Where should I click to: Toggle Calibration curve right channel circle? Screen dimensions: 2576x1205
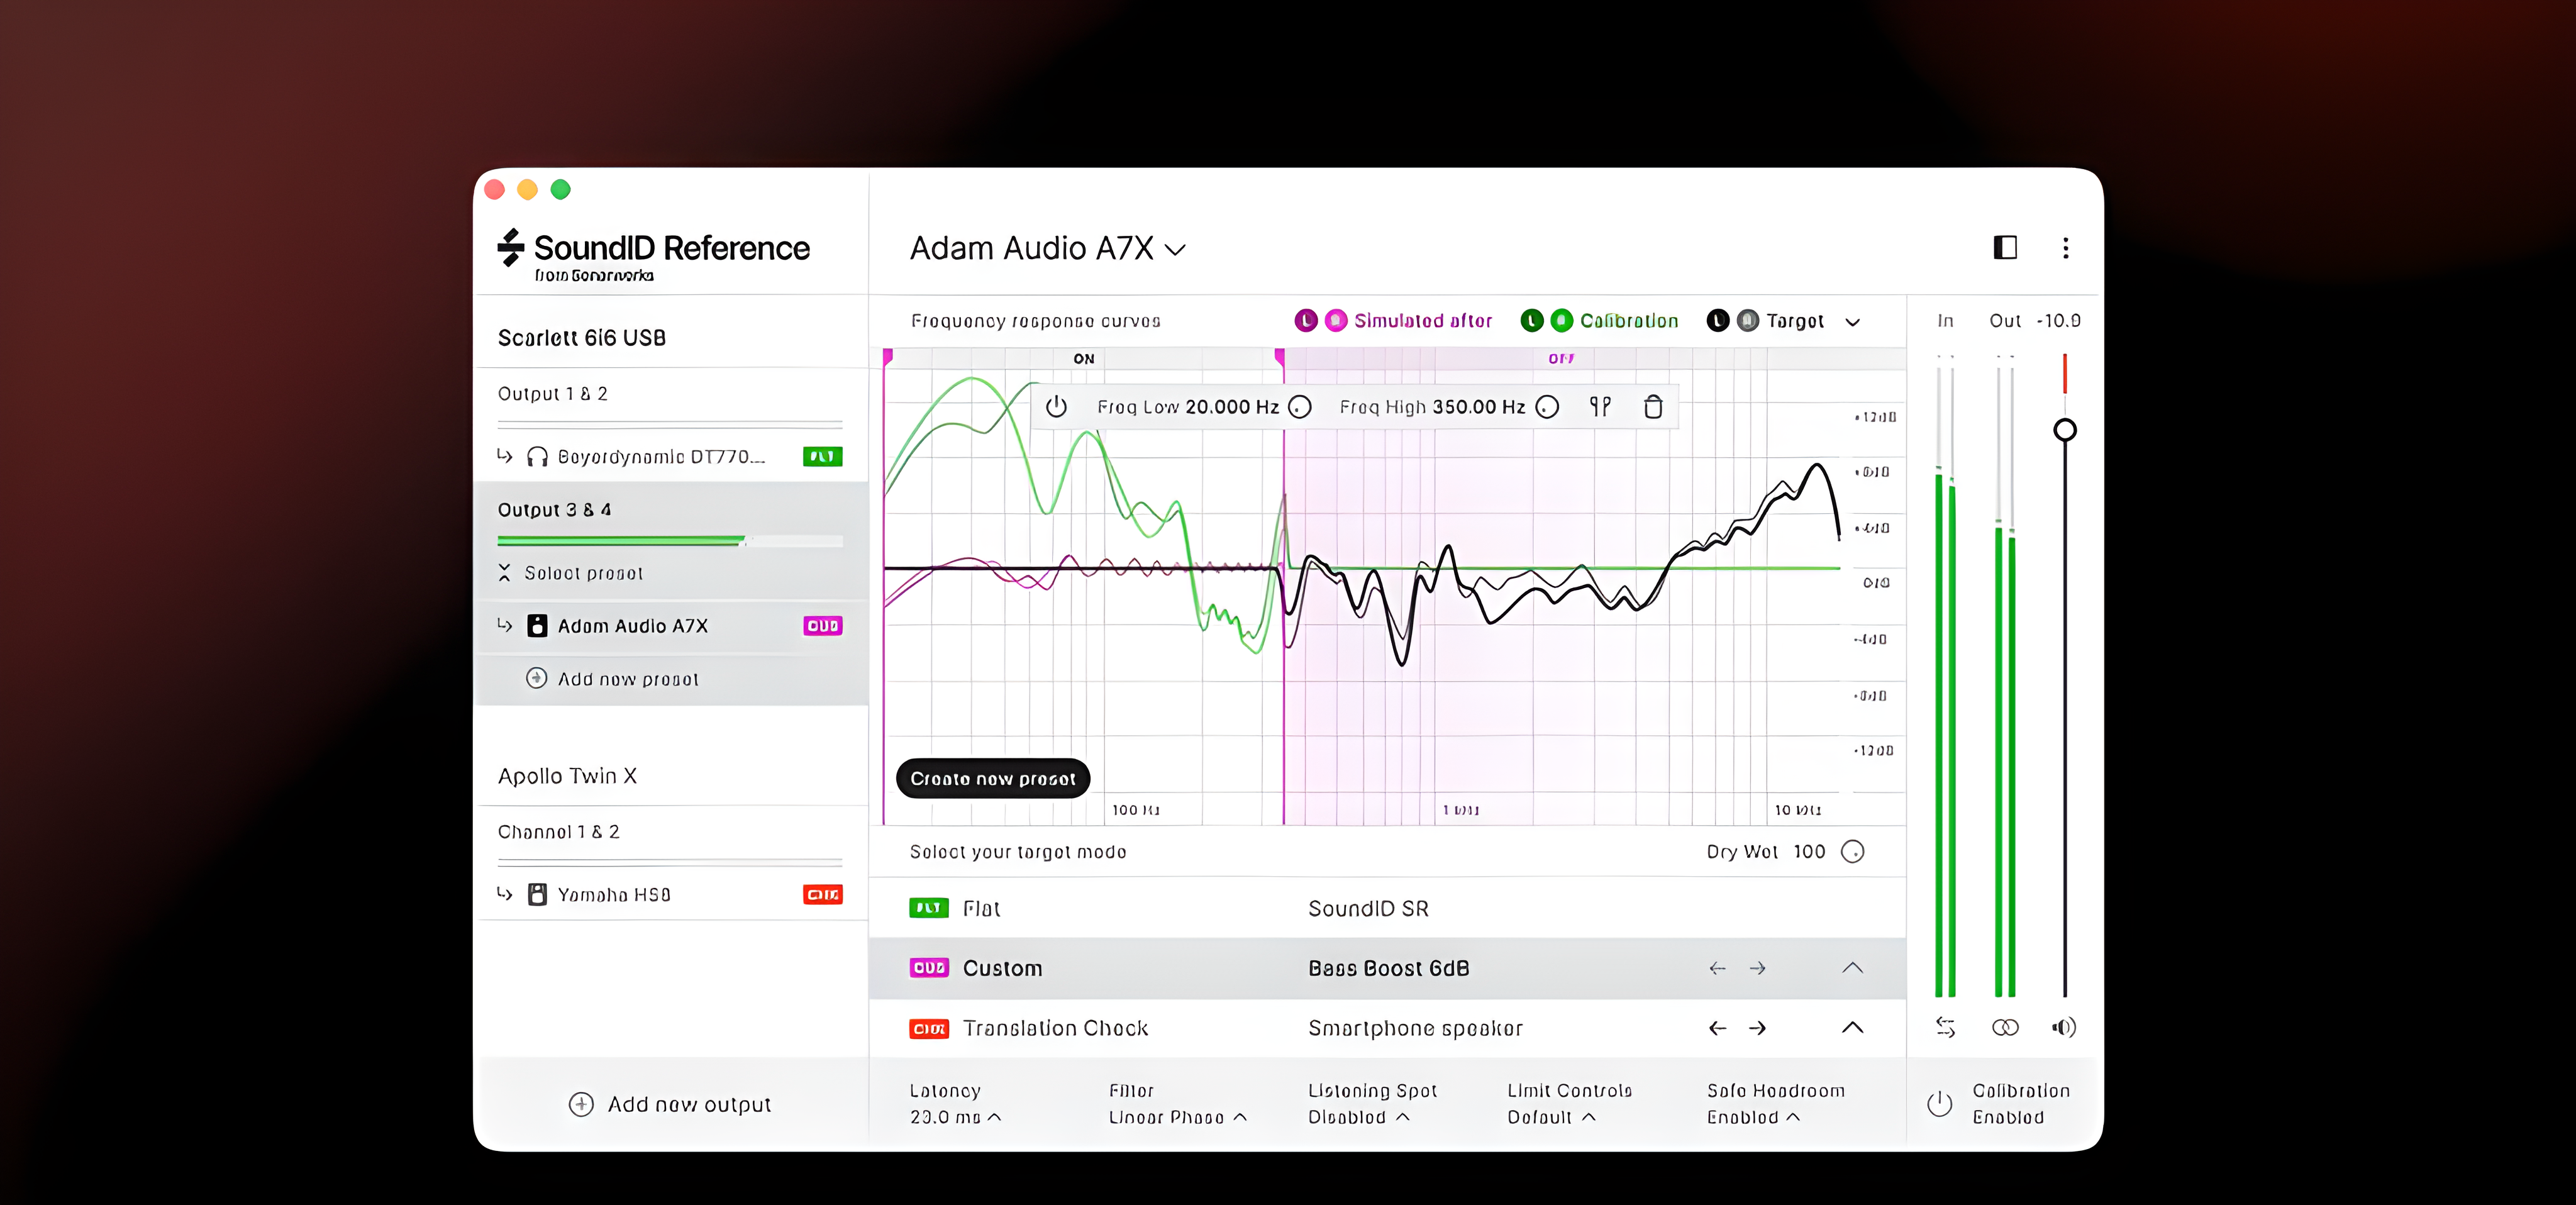pyautogui.click(x=1562, y=320)
